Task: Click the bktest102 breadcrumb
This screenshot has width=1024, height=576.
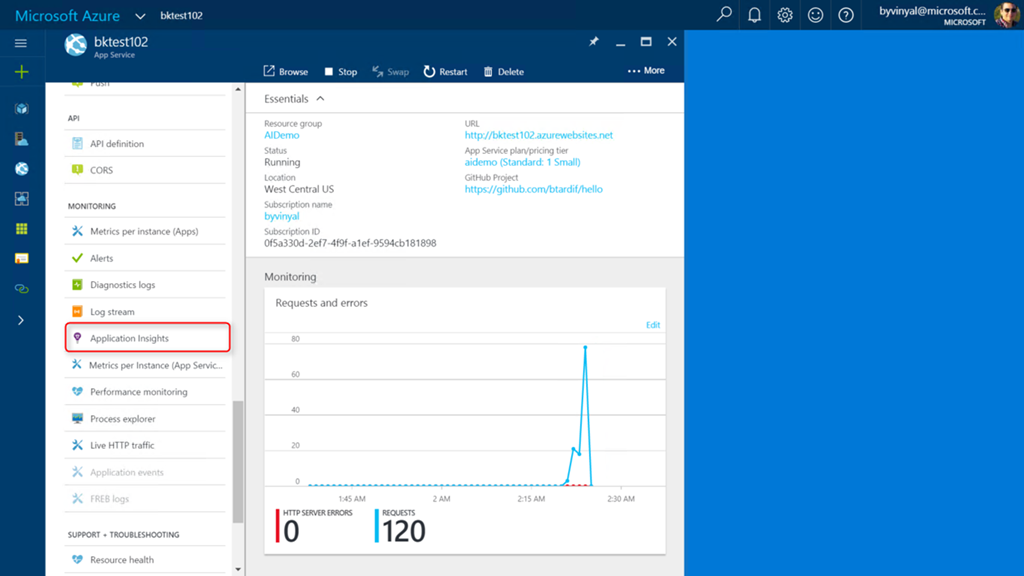Action: (x=182, y=16)
